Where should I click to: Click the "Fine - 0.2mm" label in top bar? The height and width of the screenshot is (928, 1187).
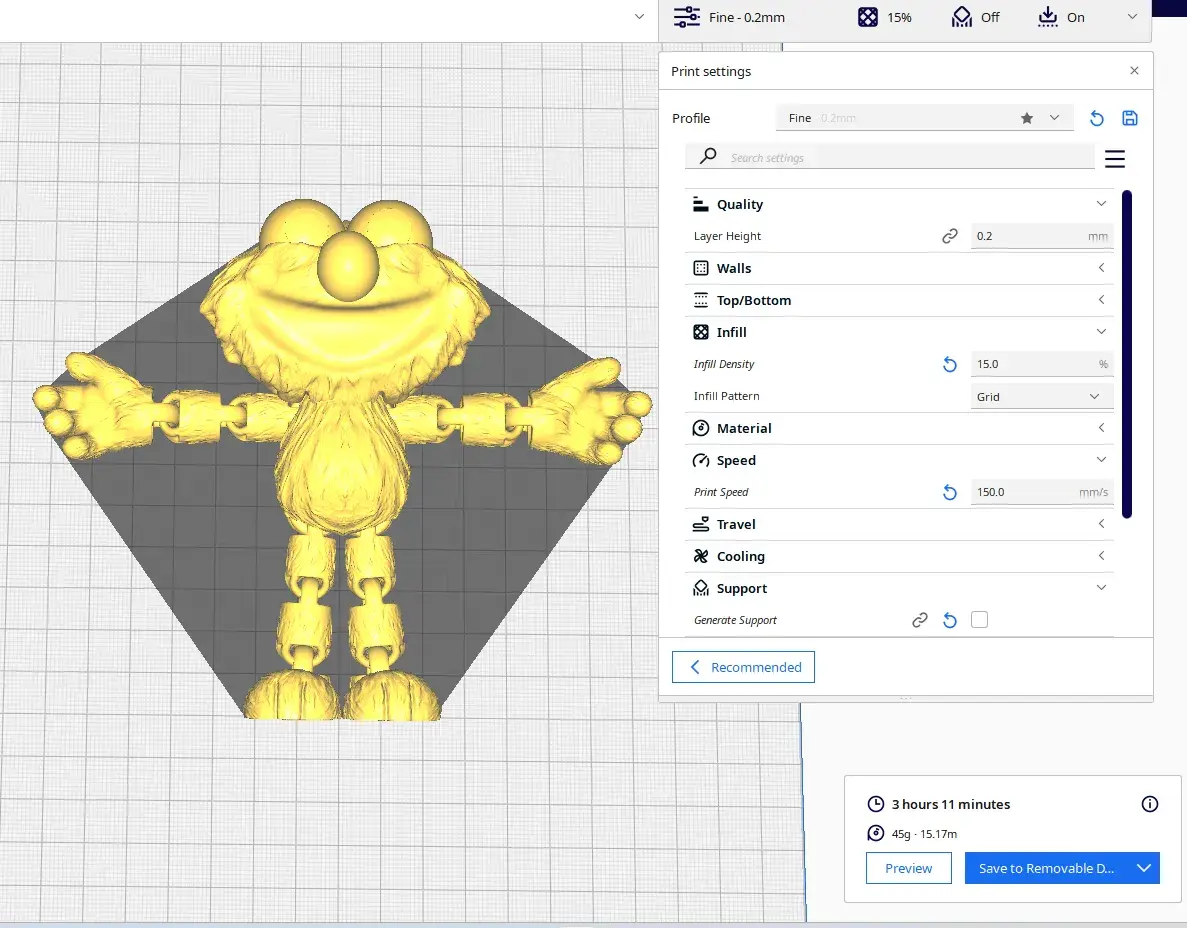(746, 17)
